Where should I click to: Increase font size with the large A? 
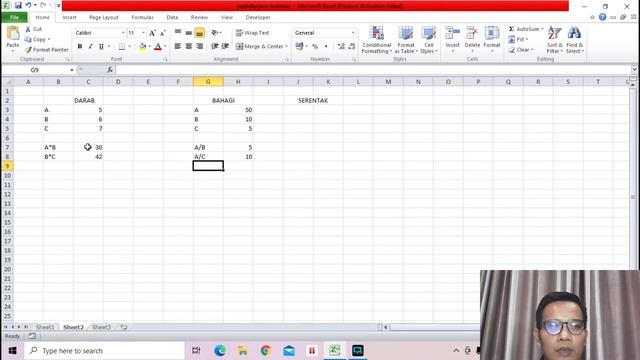(152, 33)
